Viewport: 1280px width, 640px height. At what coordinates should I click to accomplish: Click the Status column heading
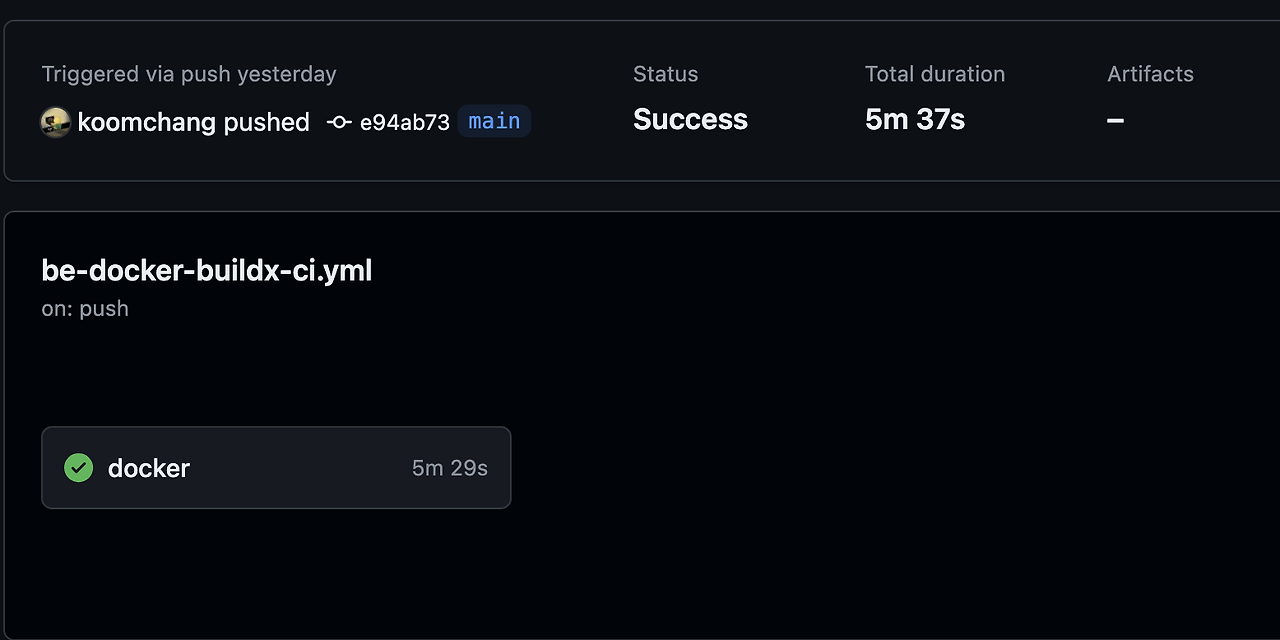point(665,73)
